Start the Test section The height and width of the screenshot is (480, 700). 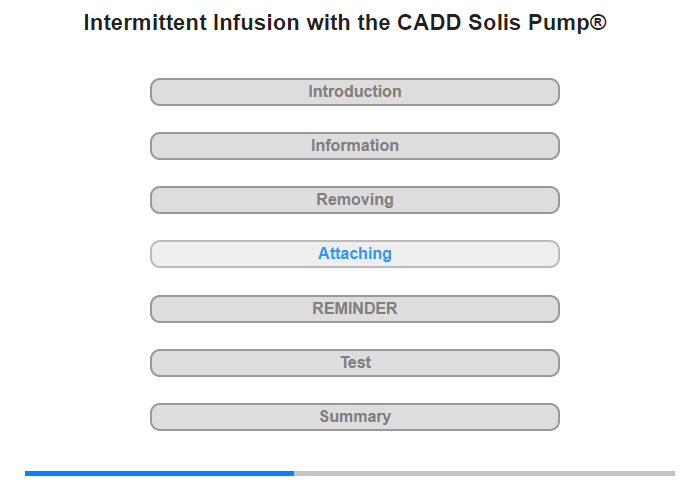click(x=354, y=363)
